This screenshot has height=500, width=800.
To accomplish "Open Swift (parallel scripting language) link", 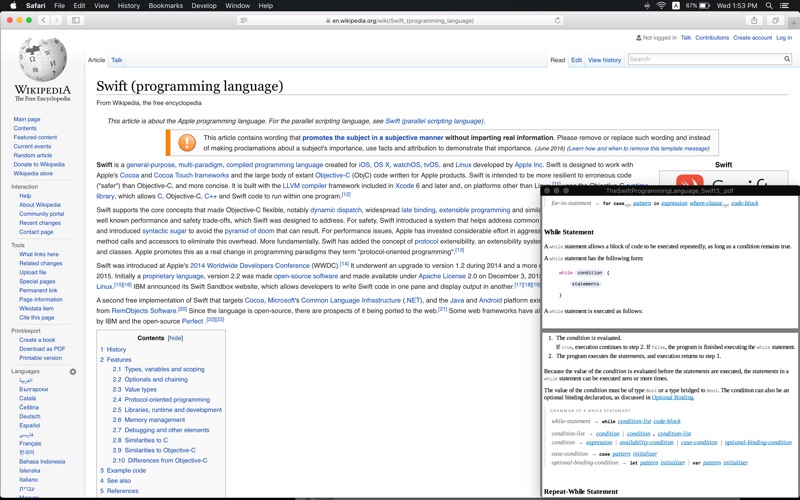I will [434, 121].
